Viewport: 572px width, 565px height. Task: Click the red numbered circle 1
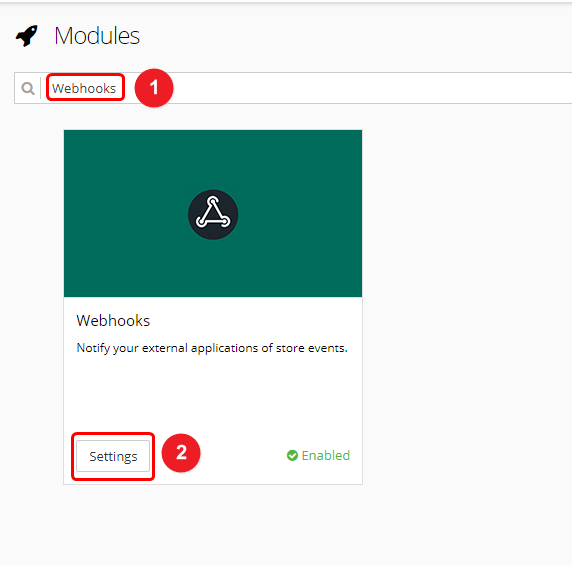point(154,88)
